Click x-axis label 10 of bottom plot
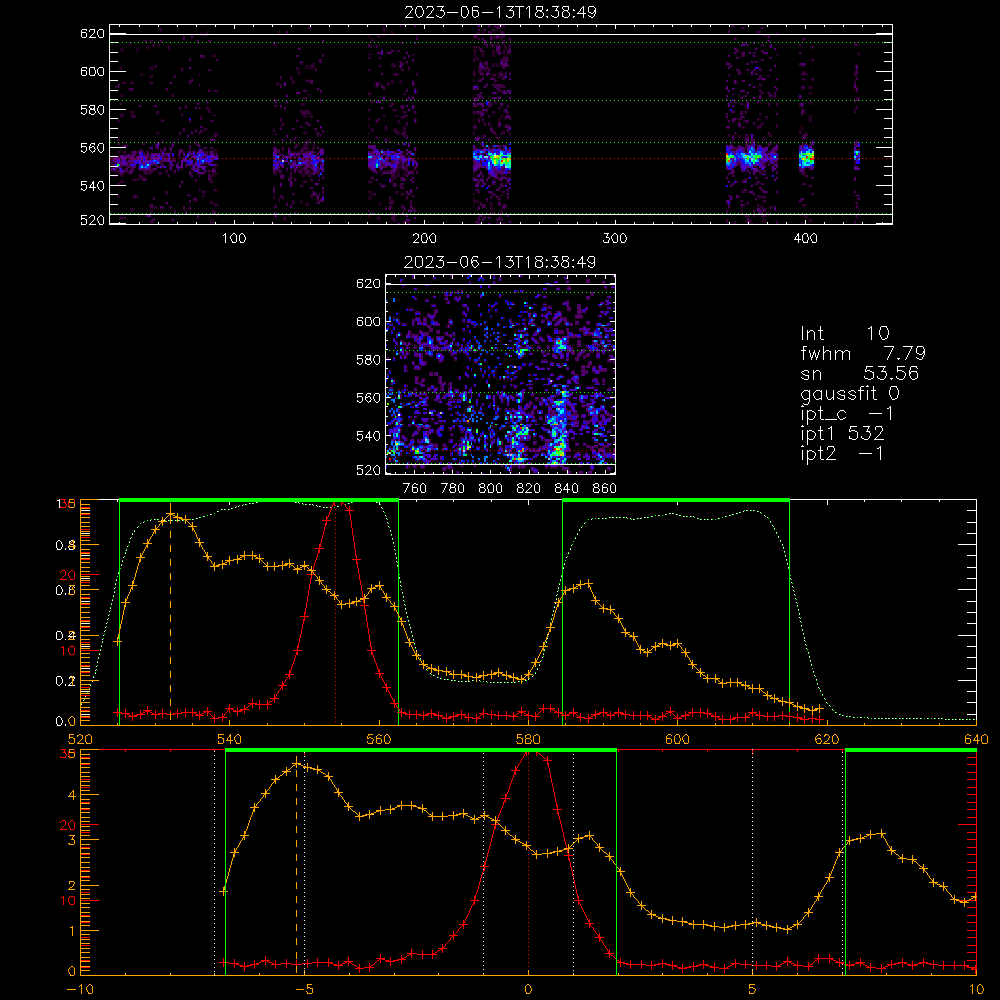 976,990
